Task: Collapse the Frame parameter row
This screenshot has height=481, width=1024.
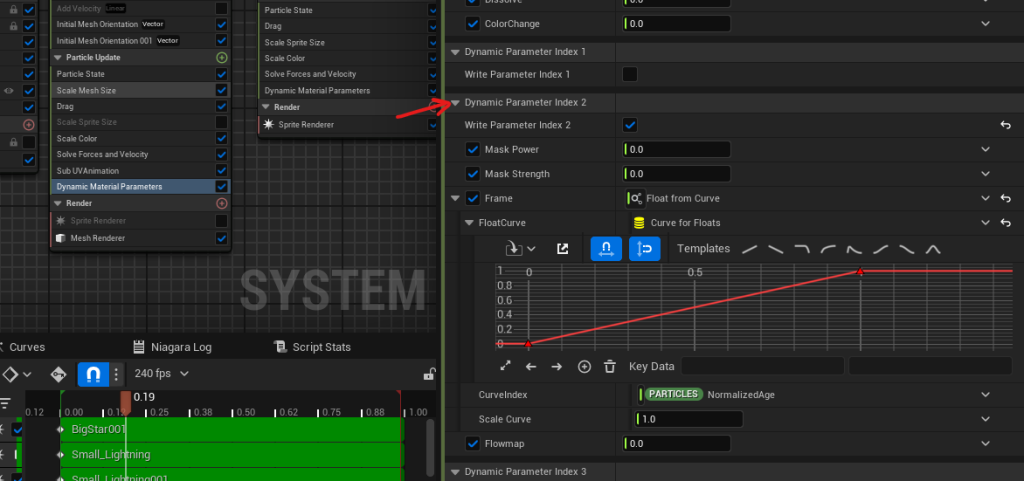Action: (x=455, y=198)
